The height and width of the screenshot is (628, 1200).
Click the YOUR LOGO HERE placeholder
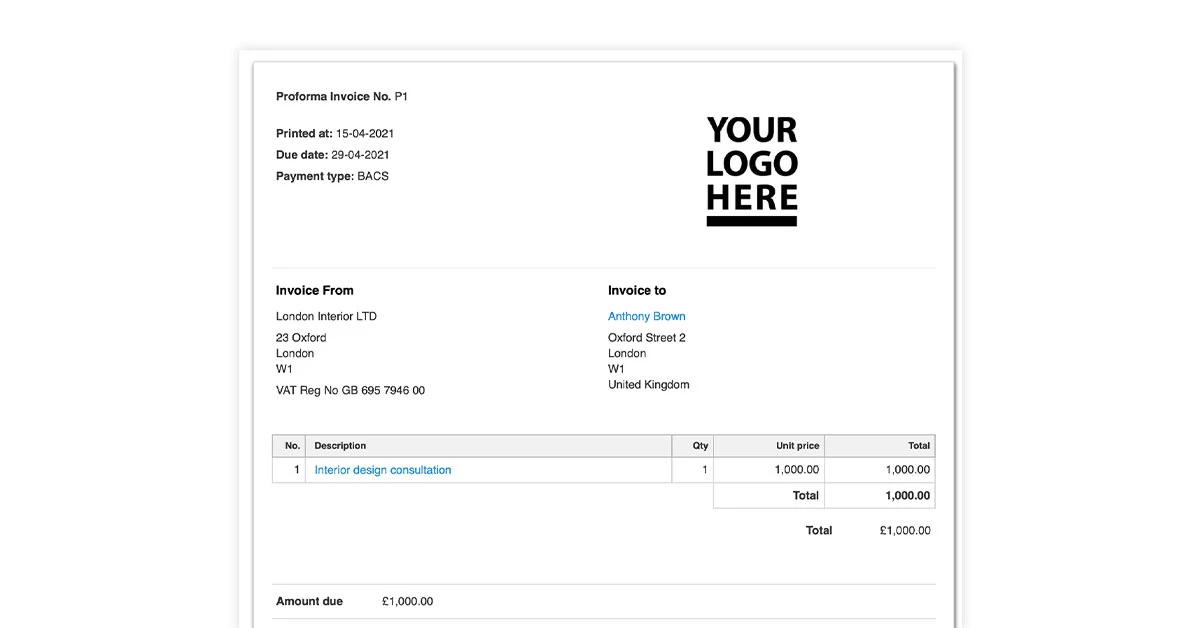(x=751, y=170)
